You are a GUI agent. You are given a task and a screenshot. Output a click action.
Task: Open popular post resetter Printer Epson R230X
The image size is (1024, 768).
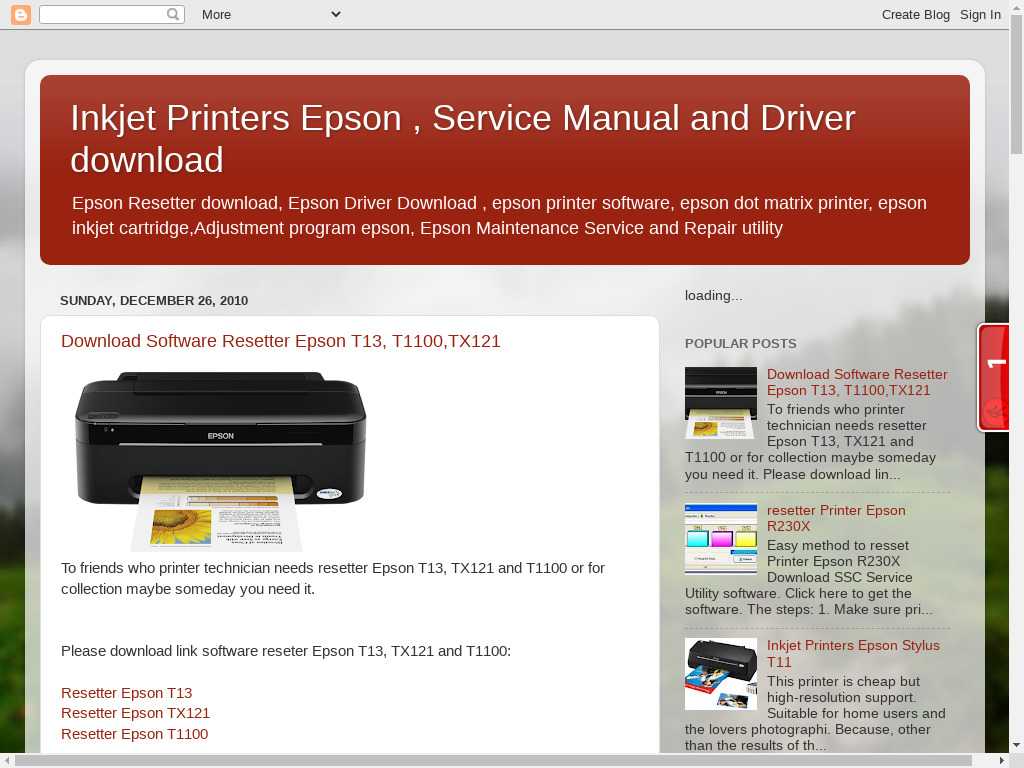[836, 518]
